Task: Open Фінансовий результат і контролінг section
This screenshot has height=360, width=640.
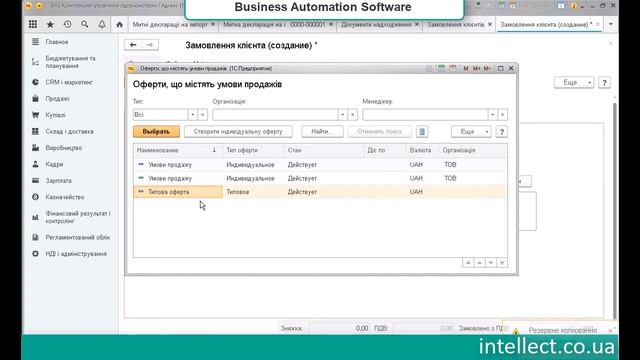Action: [x=78, y=217]
